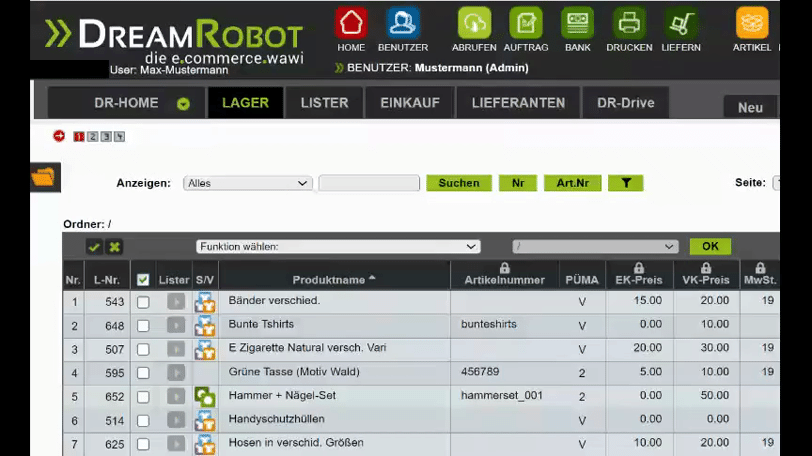Check the box for Bunte Tshirts row
The width and height of the screenshot is (812, 456).
coord(143,326)
